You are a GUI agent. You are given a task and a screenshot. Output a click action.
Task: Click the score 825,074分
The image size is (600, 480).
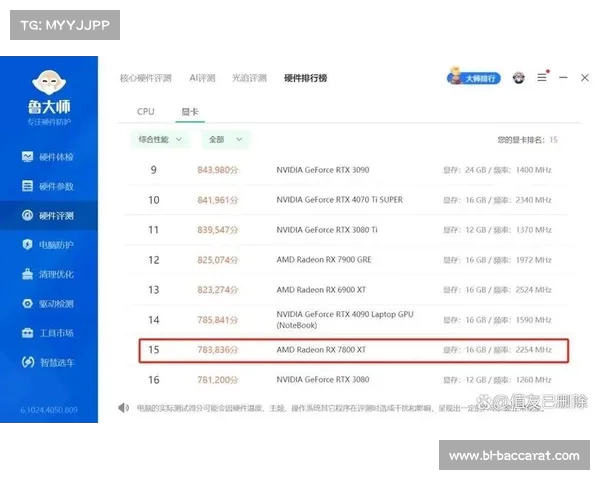pos(218,260)
